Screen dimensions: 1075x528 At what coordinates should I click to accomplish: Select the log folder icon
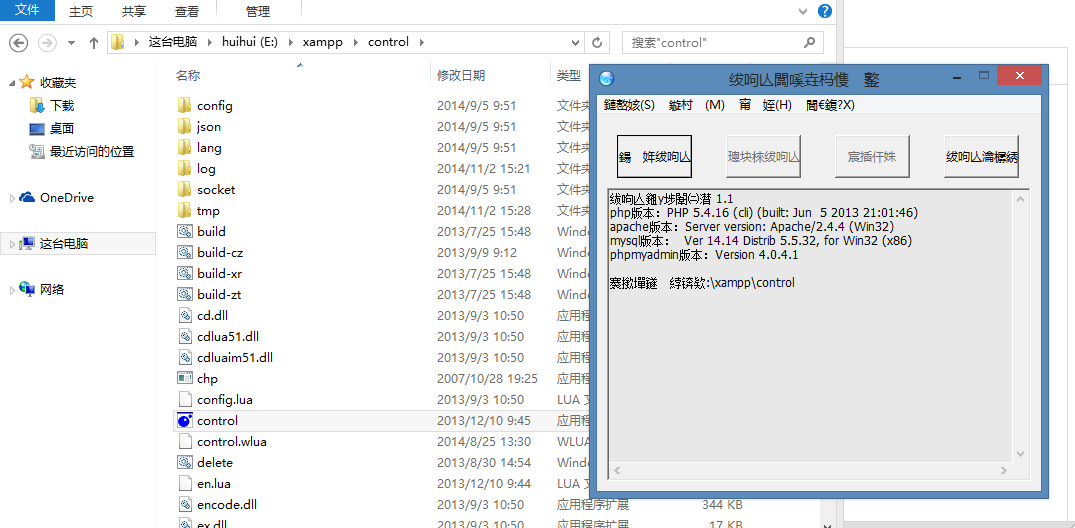(184, 169)
